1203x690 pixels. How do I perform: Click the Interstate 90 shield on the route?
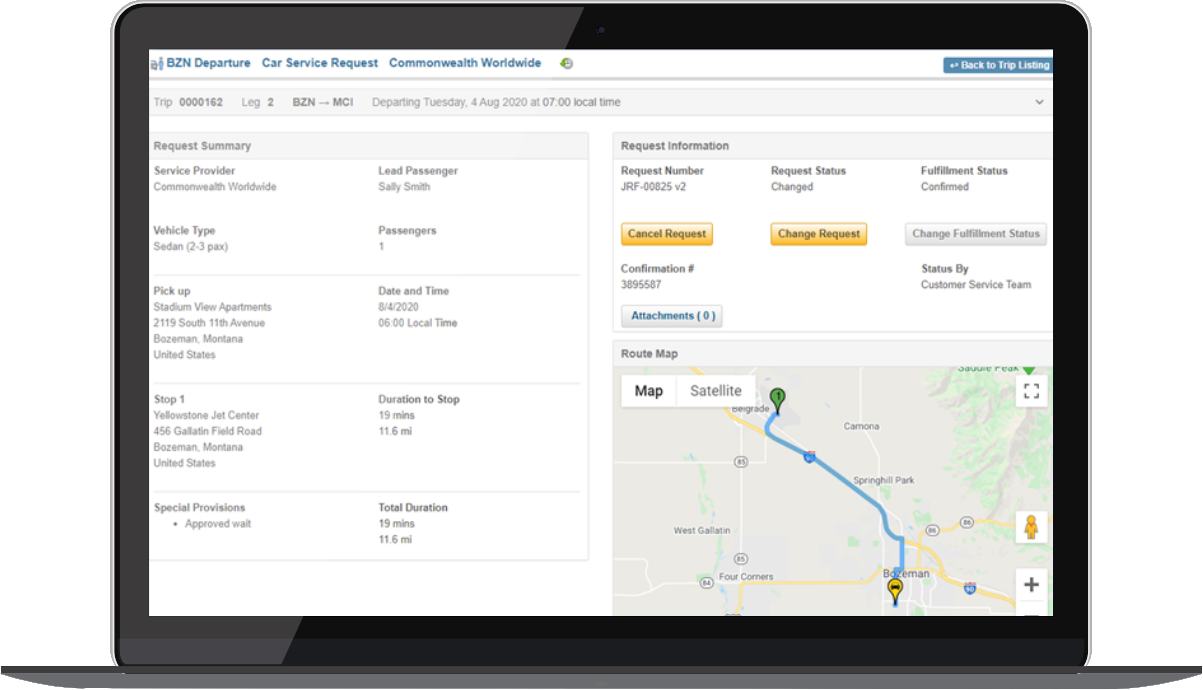pos(809,456)
